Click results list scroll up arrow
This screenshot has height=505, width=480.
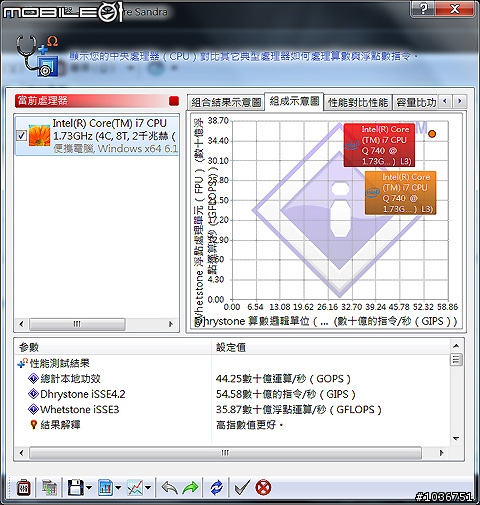456,346
